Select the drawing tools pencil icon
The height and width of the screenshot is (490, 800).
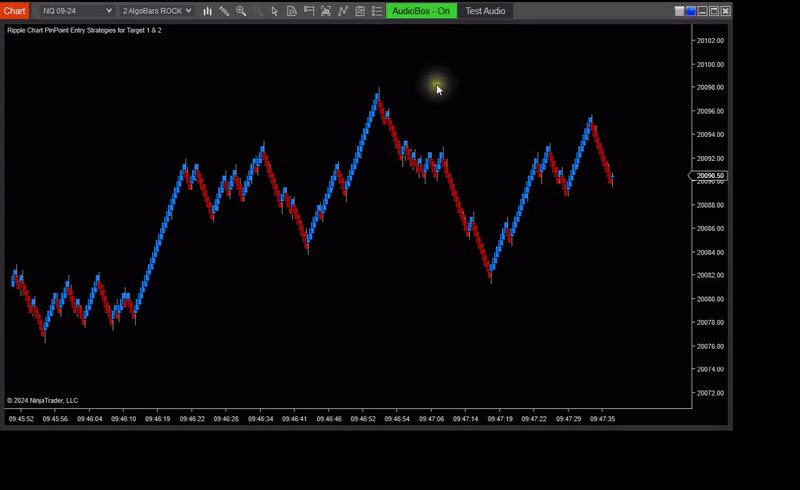coord(224,11)
